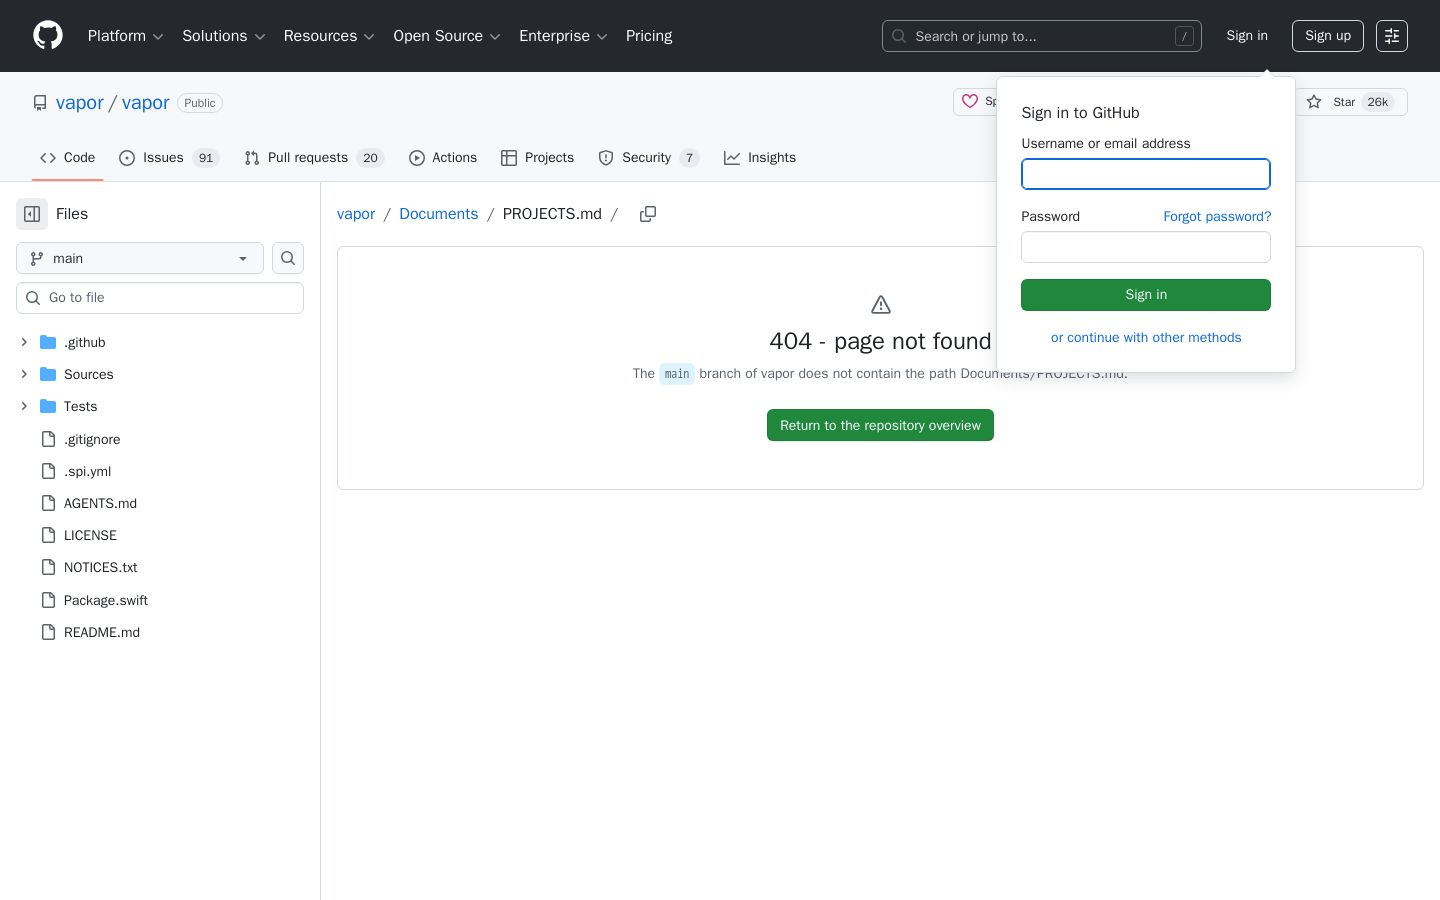Click the LICENSE file icon
This screenshot has width=1440, height=900.
[x=48, y=535]
